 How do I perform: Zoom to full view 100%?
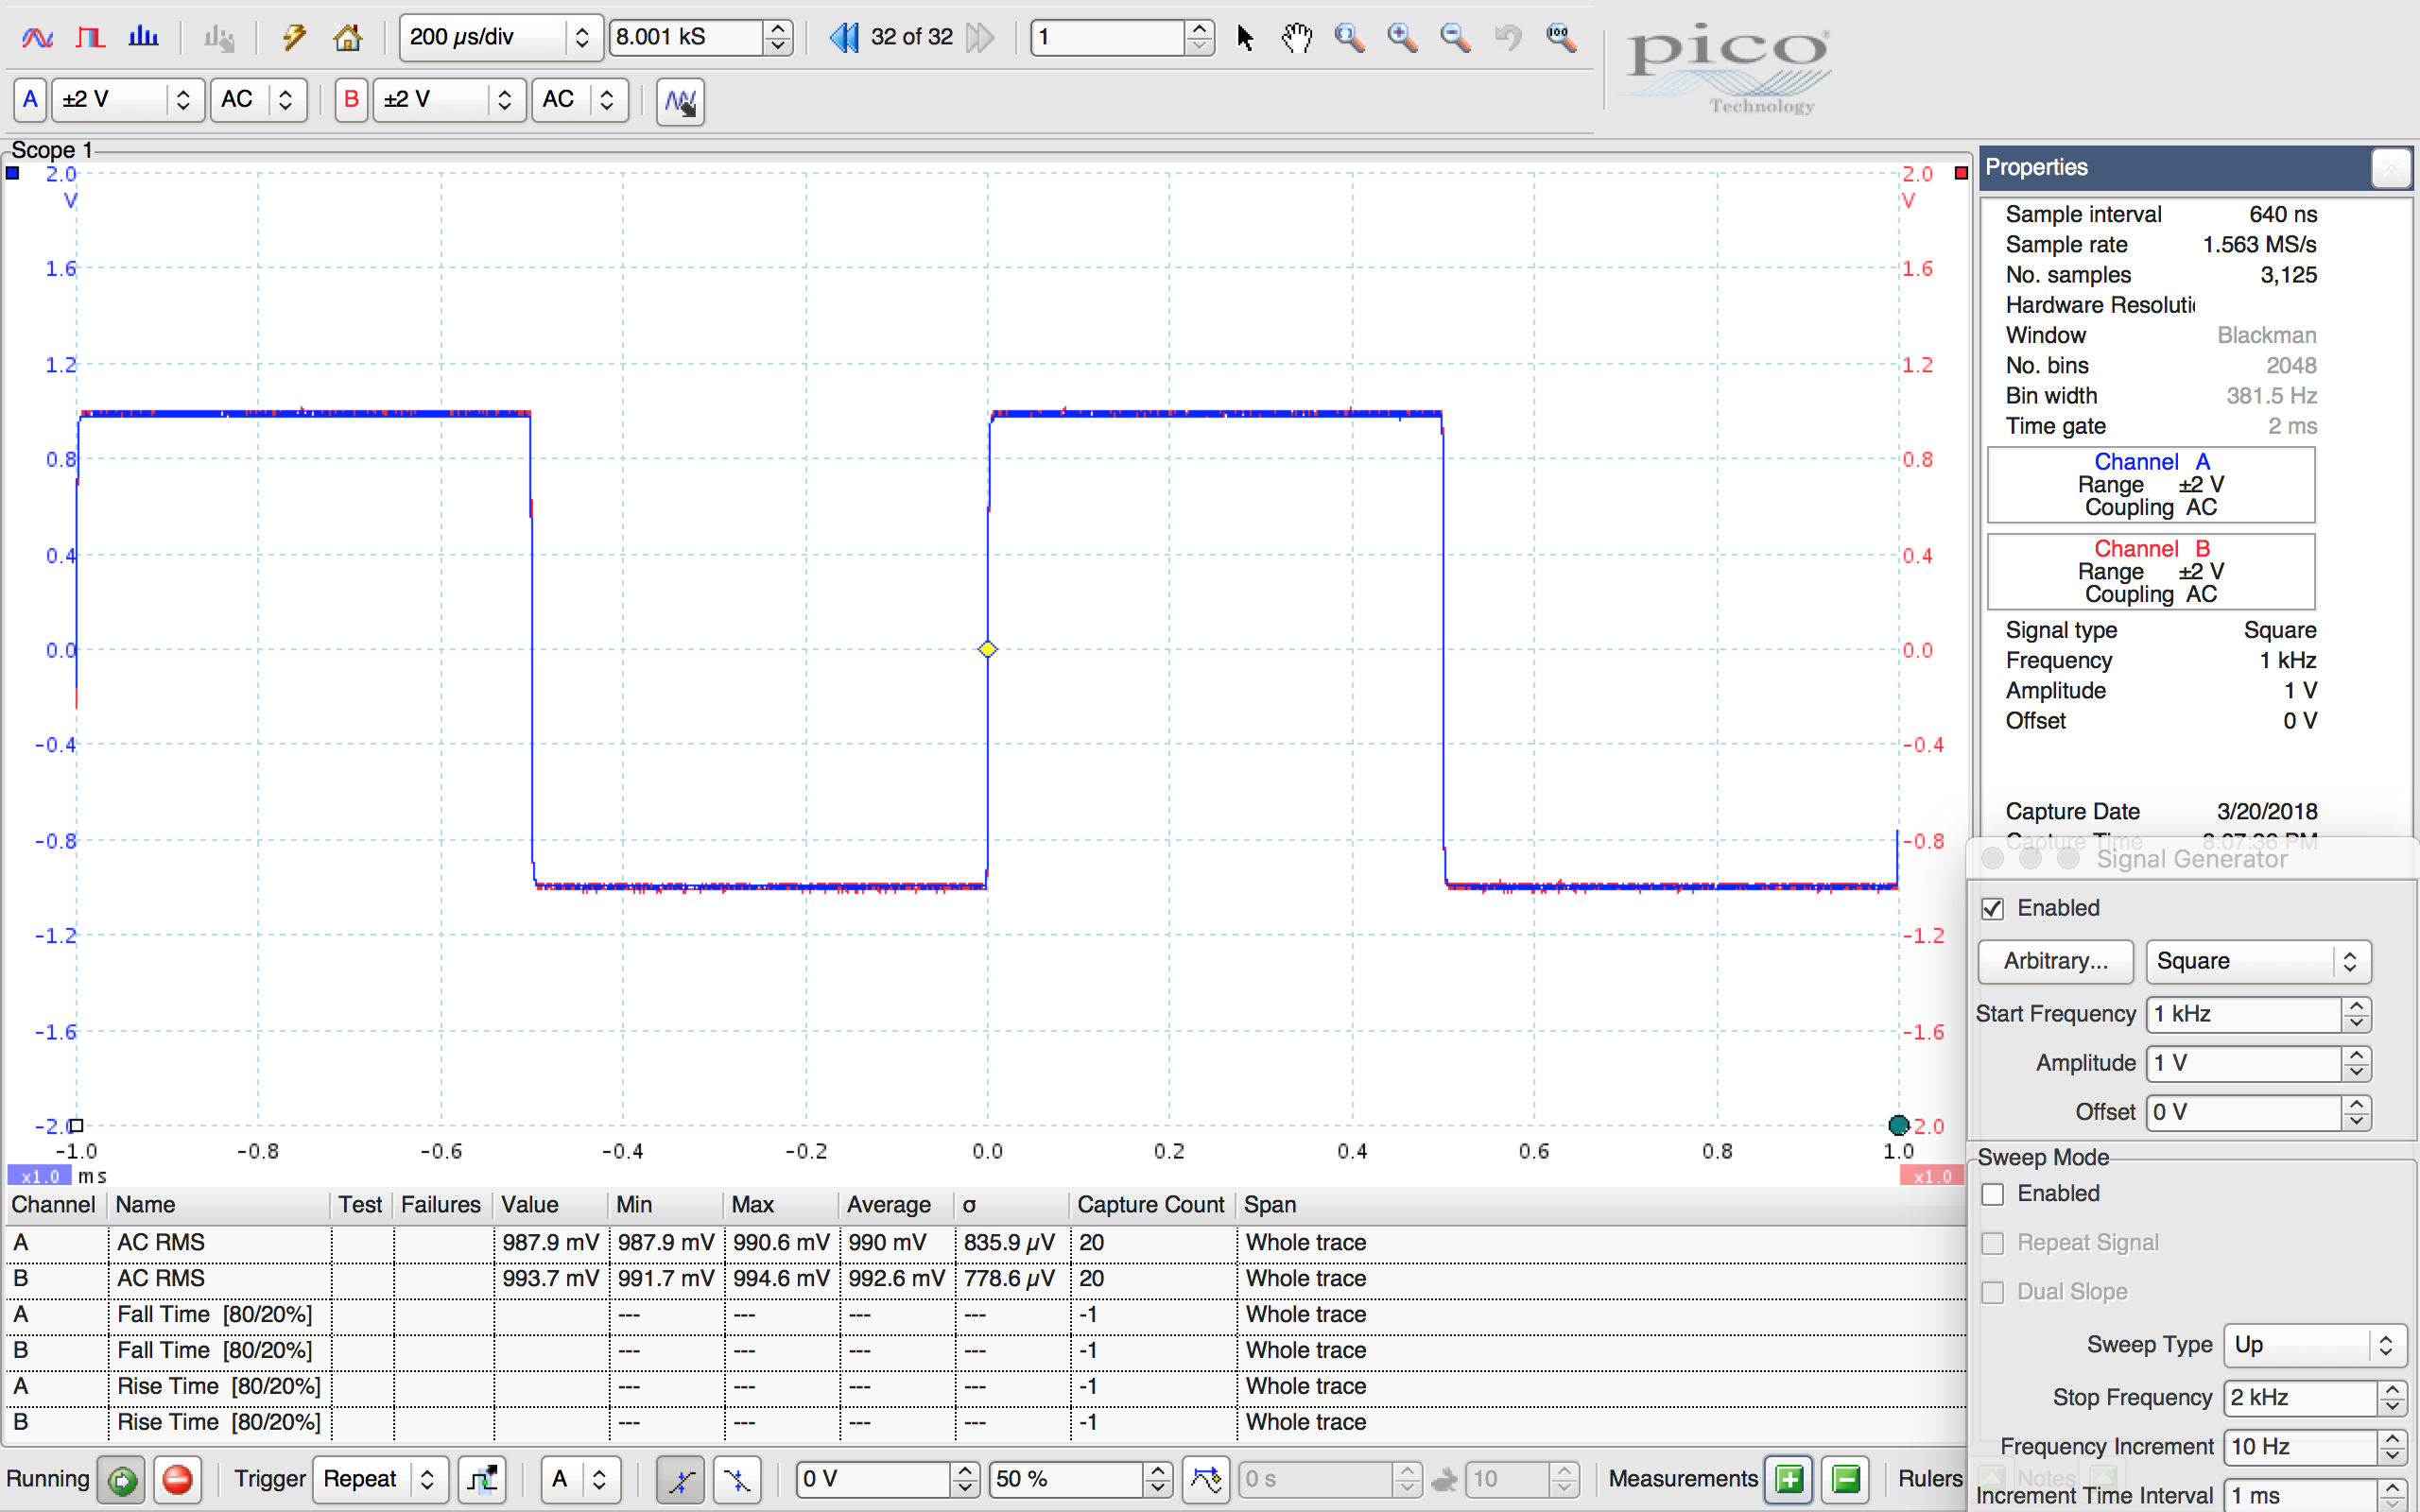(1561, 38)
